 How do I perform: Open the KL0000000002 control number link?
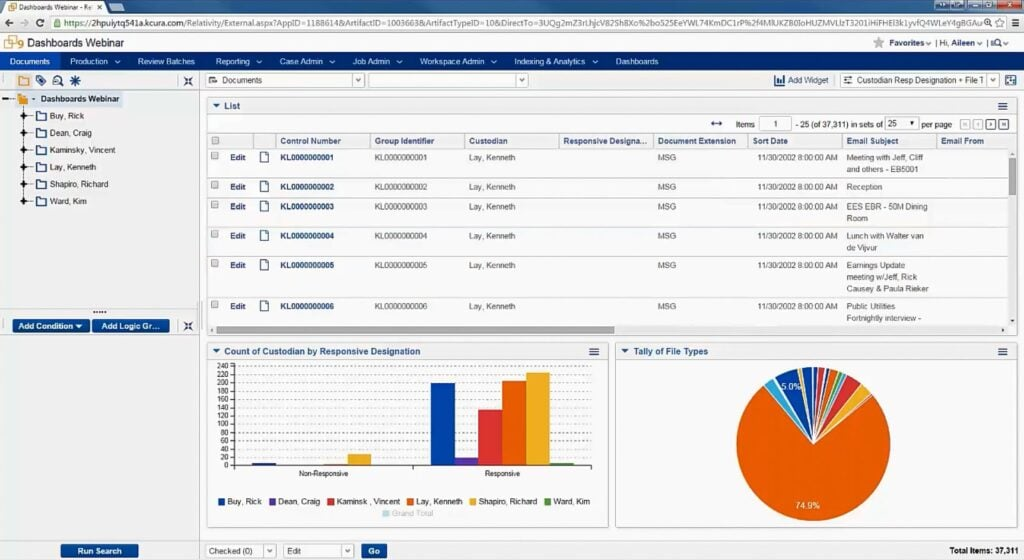click(x=307, y=187)
